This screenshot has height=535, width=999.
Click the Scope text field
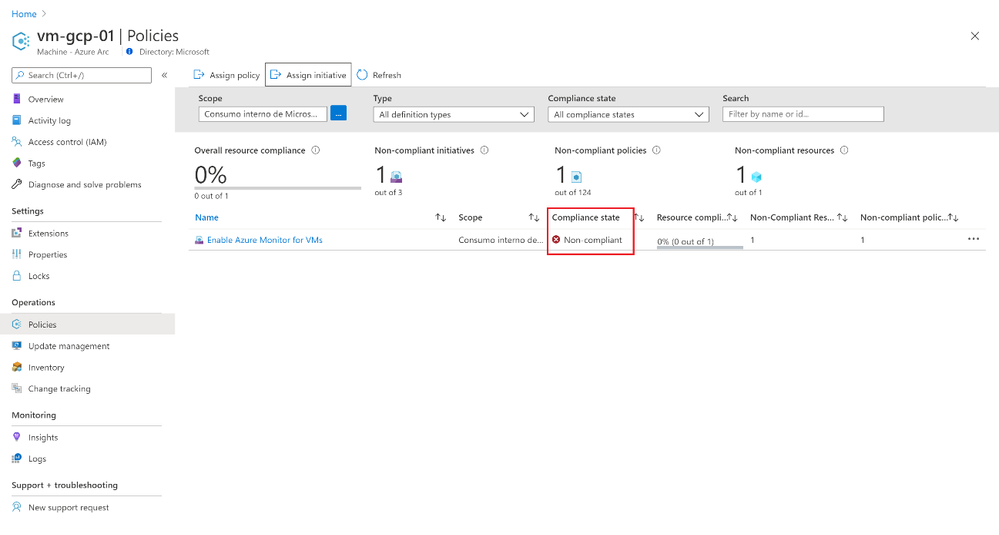[x=262, y=114]
